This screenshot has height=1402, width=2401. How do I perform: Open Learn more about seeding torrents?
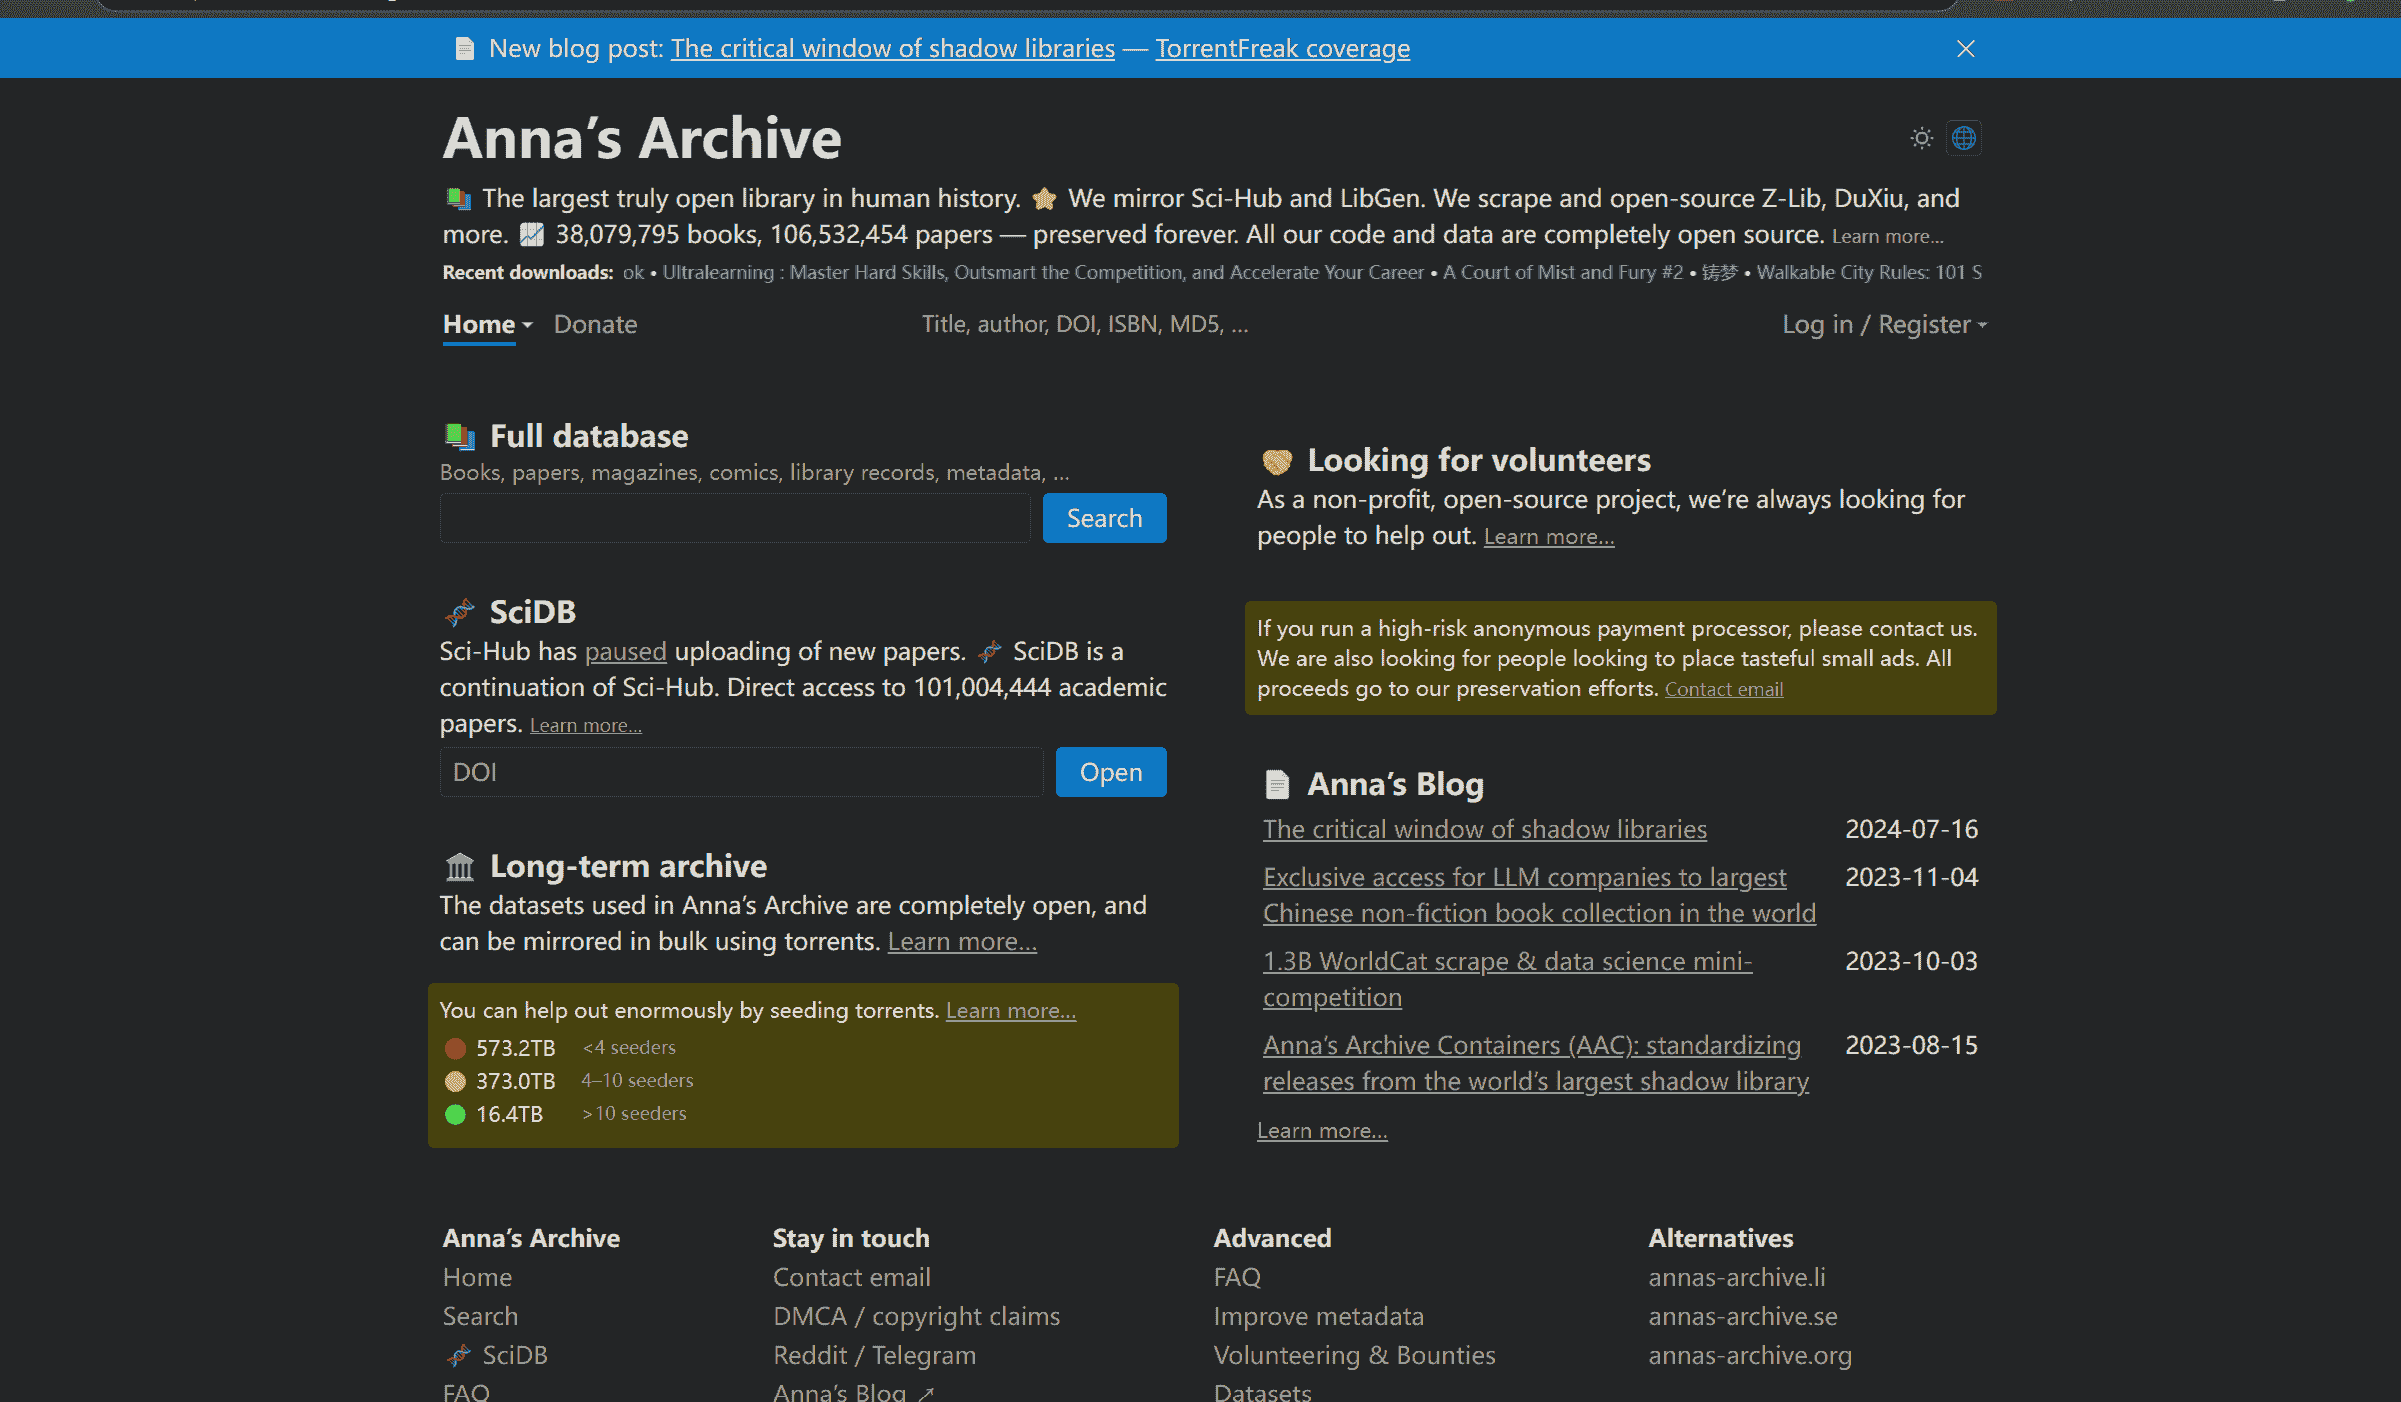point(1011,1011)
